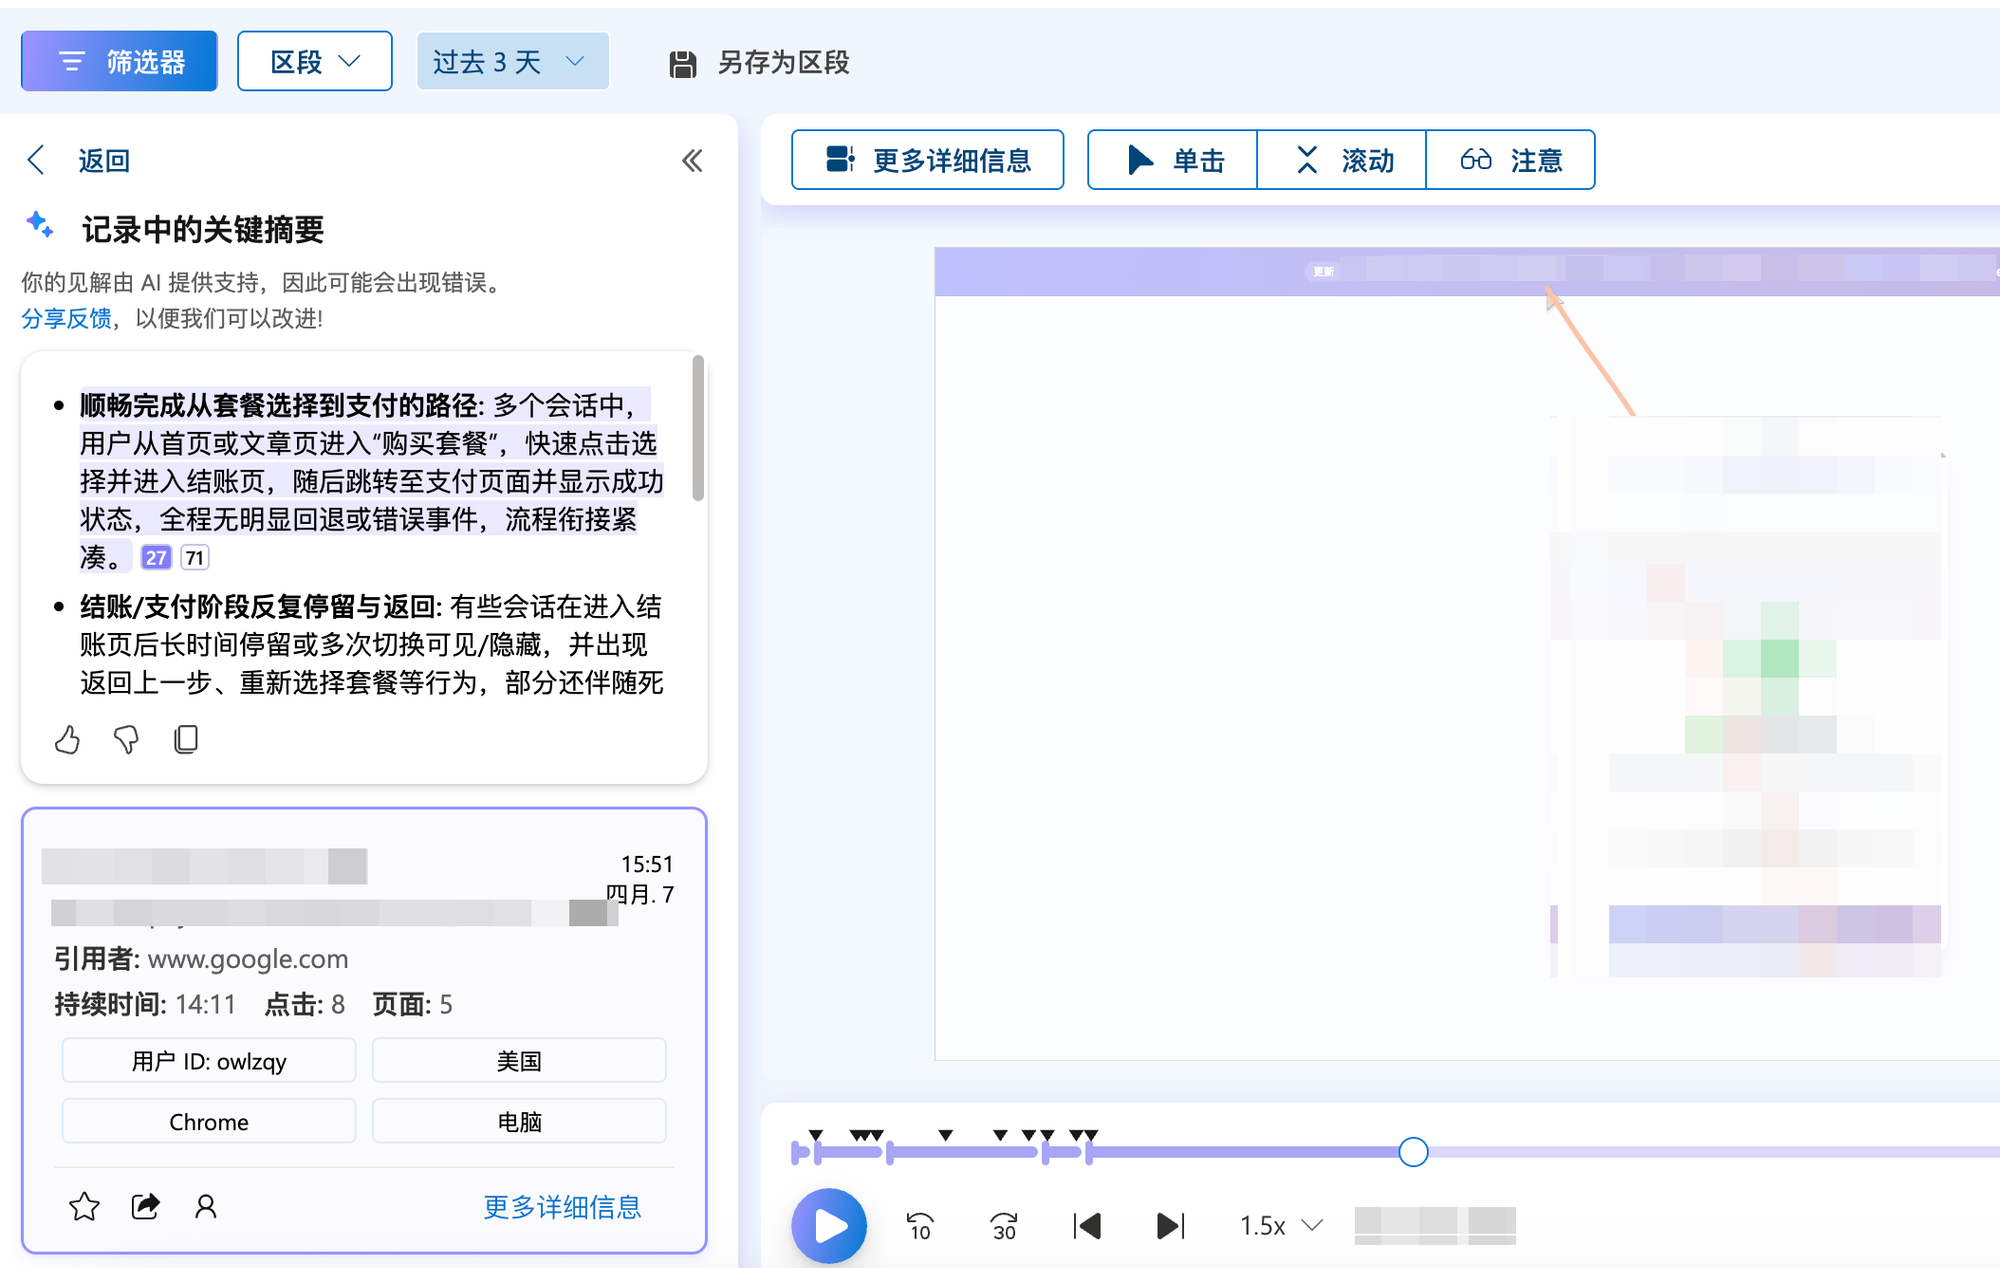Open the 筛选器 filter panel
Image resolution: width=2000 pixels, height=1268 pixels.
[x=119, y=62]
